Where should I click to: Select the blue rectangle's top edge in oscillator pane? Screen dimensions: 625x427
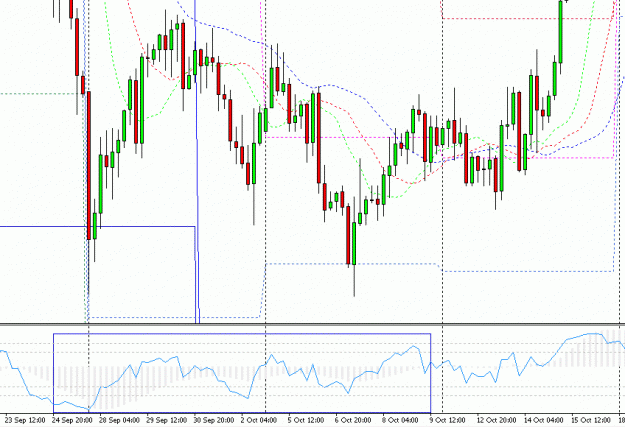pyautogui.click(x=242, y=334)
